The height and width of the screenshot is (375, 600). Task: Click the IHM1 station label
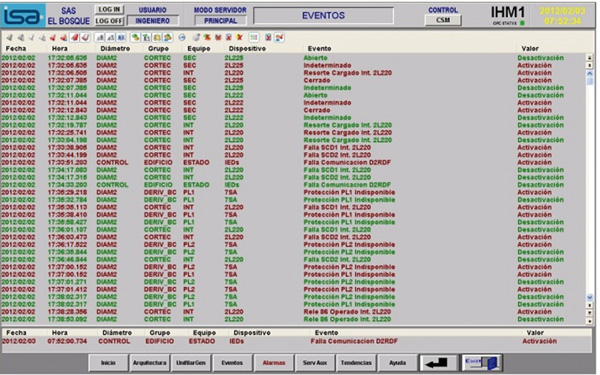[508, 13]
